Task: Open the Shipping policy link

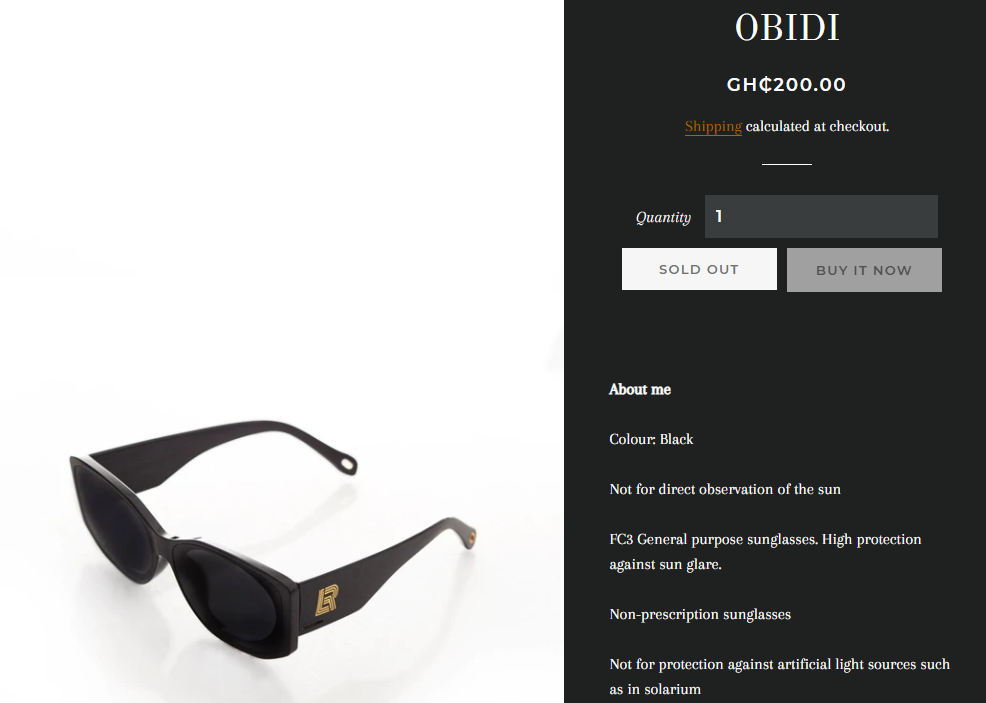Action: (713, 126)
